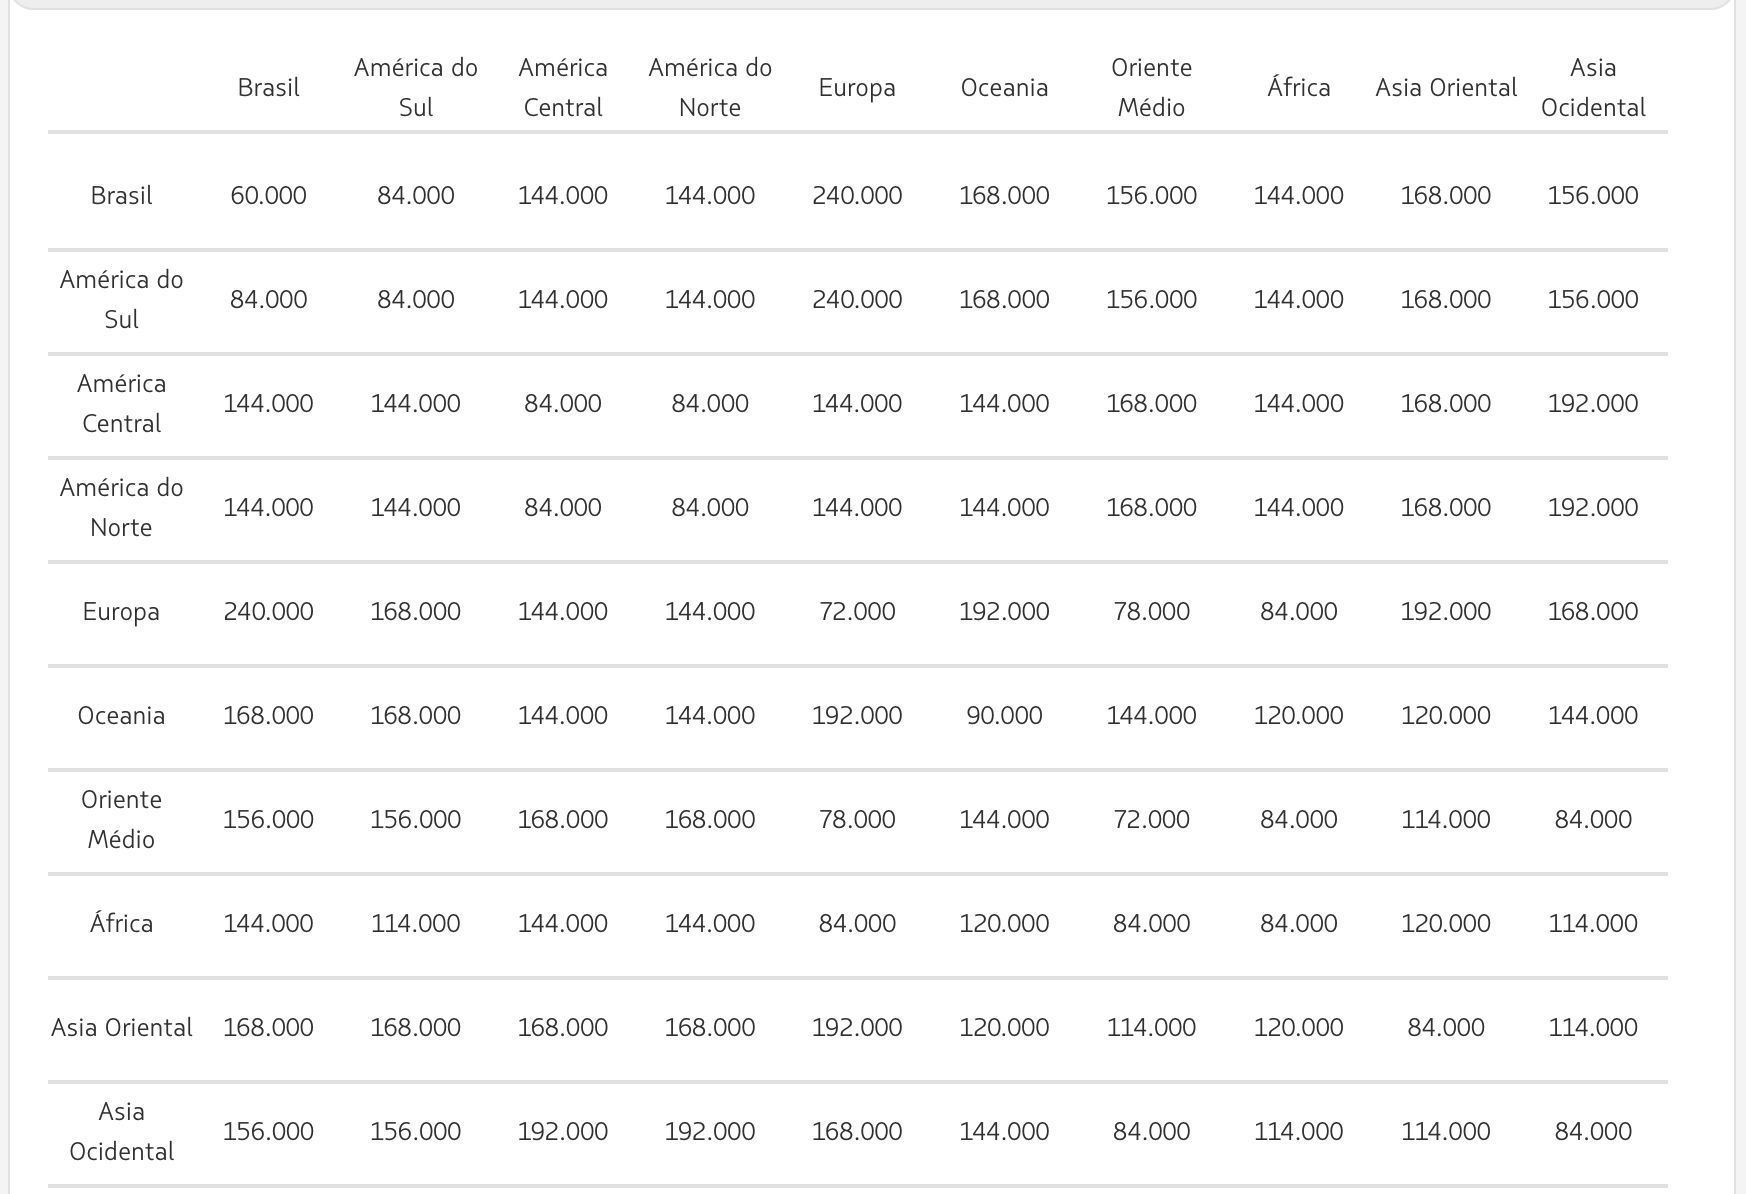Select the Oriente Médio column header
1746x1194 pixels.
pos(1151,88)
